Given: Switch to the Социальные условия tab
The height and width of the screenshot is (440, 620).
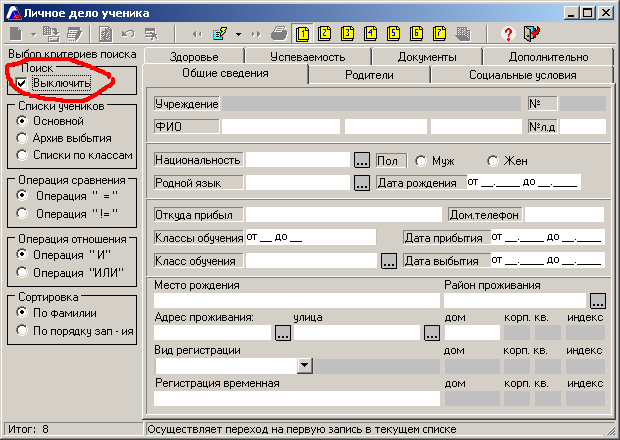Looking at the screenshot, I should [522, 75].
